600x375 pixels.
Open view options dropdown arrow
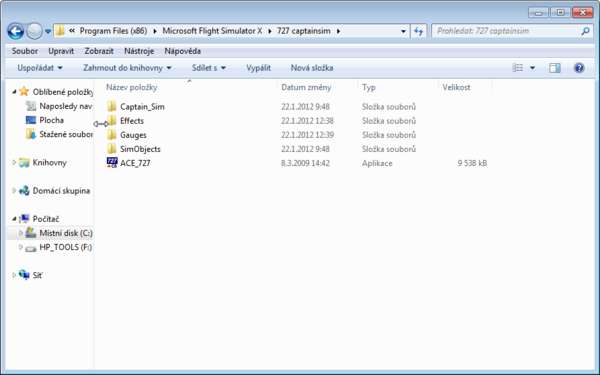tap(532, 68)
